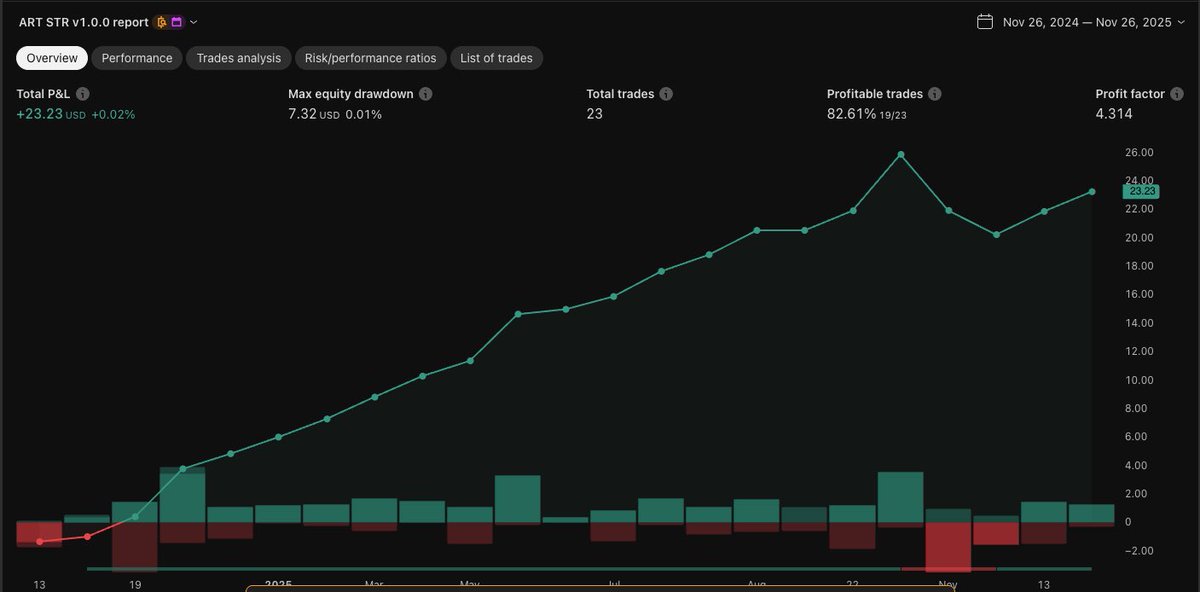Select the Overview tab

pyautogui.click(x=51, y=57)
